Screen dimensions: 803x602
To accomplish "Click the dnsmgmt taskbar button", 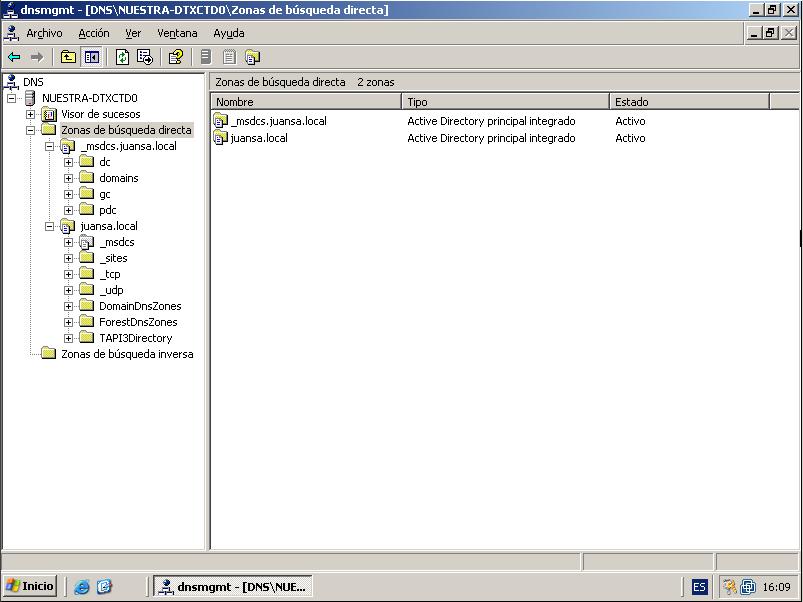I will 233,587.
